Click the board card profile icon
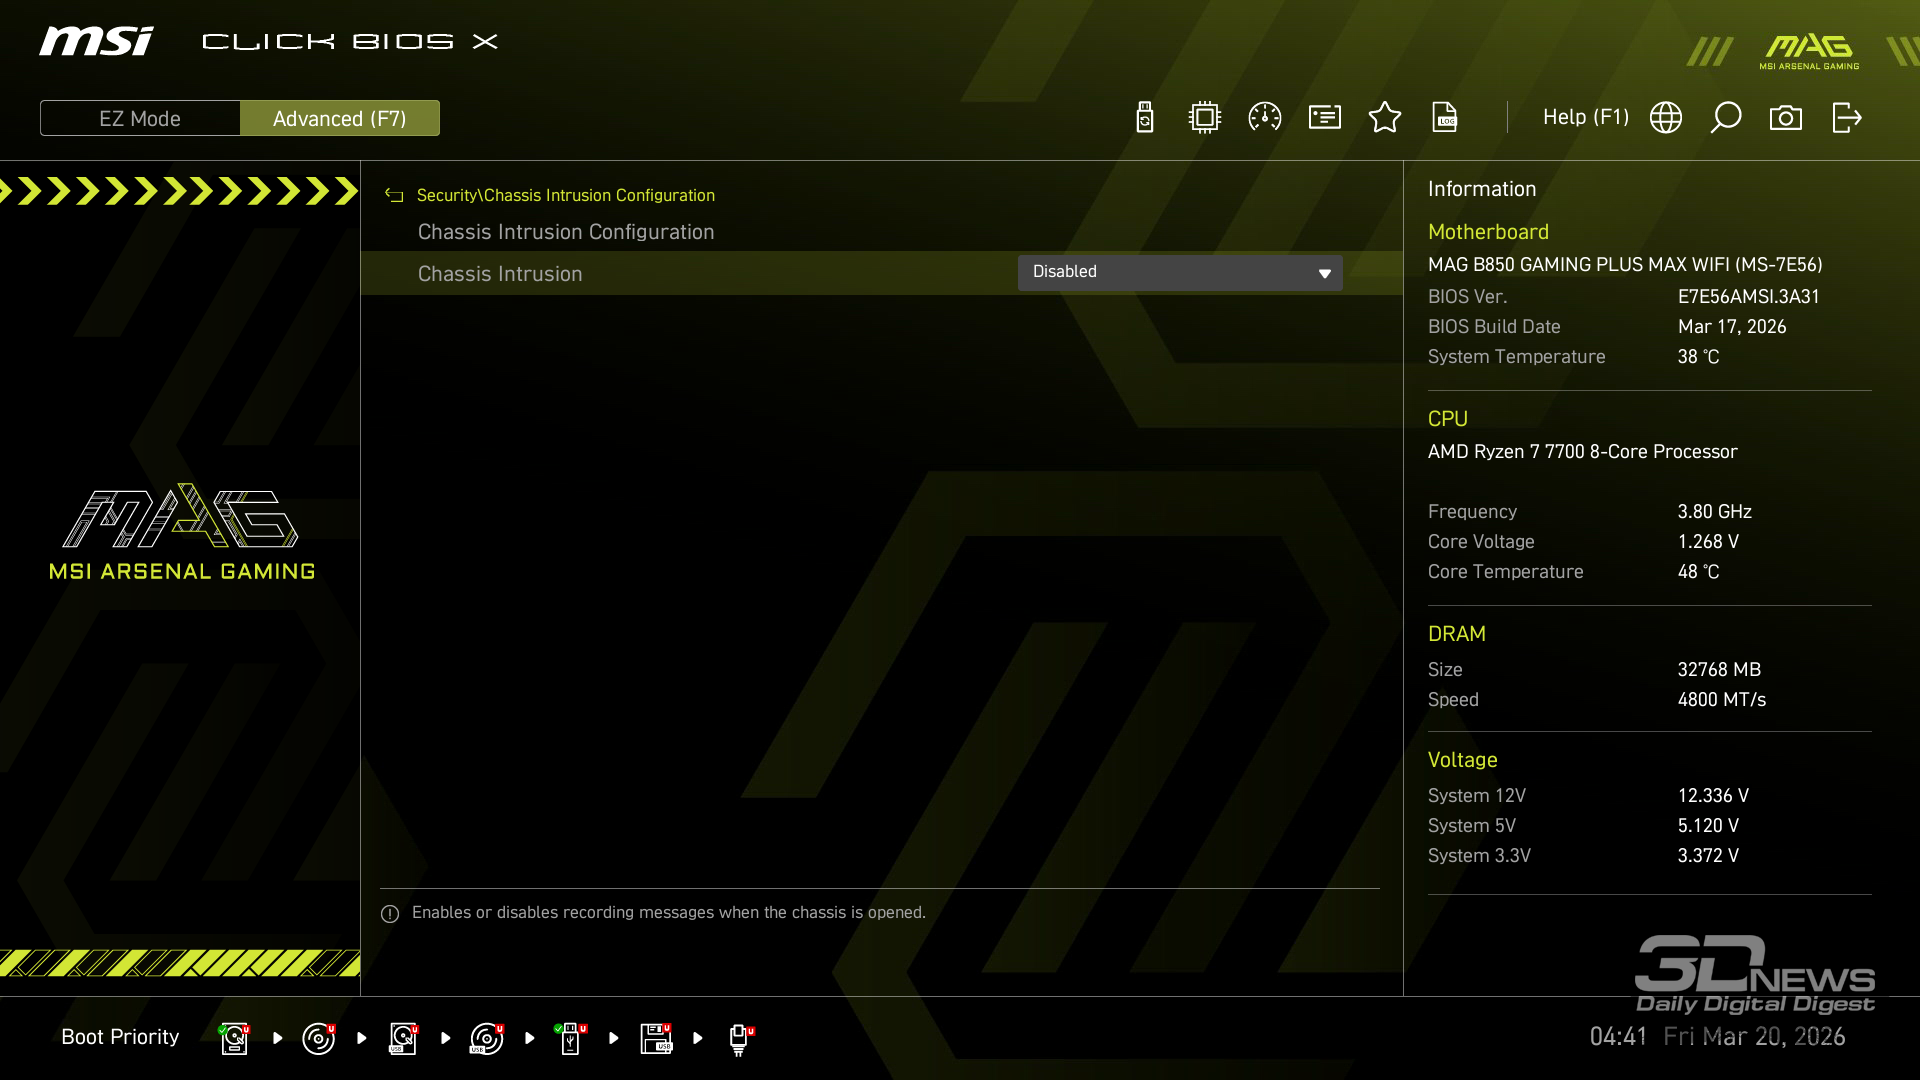The height and width of the screenshot is (1080, 1920). (x=1325, y=118)
